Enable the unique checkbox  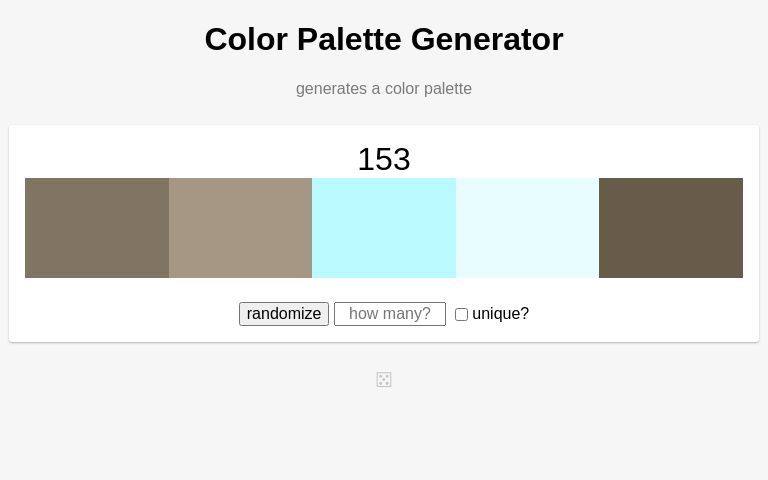(x=461, y=314)
